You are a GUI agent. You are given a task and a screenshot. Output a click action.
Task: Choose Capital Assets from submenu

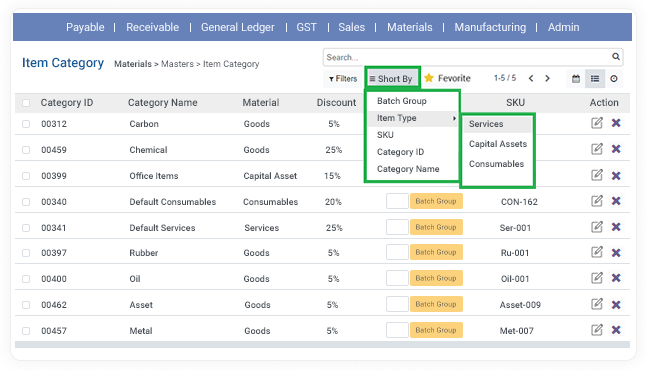(x=498, y=144)
